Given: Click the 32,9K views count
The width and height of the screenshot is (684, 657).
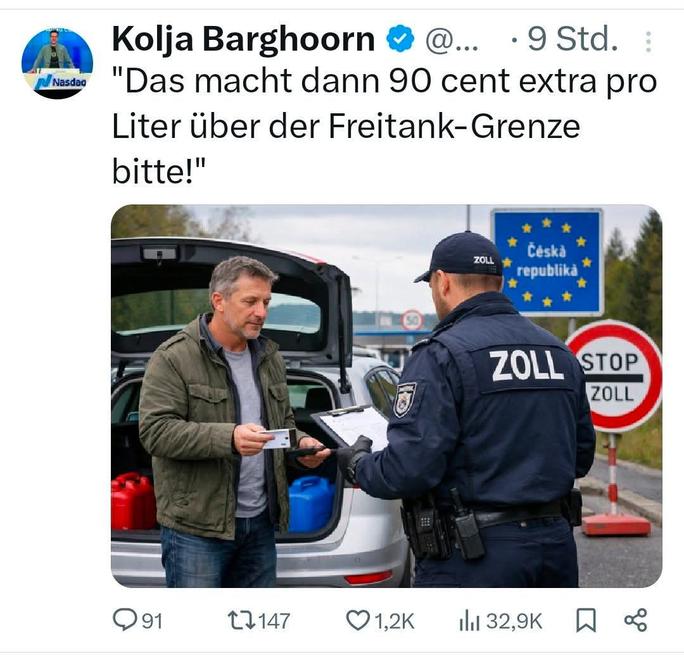Looking at the screenshot, I should (514, 621).
